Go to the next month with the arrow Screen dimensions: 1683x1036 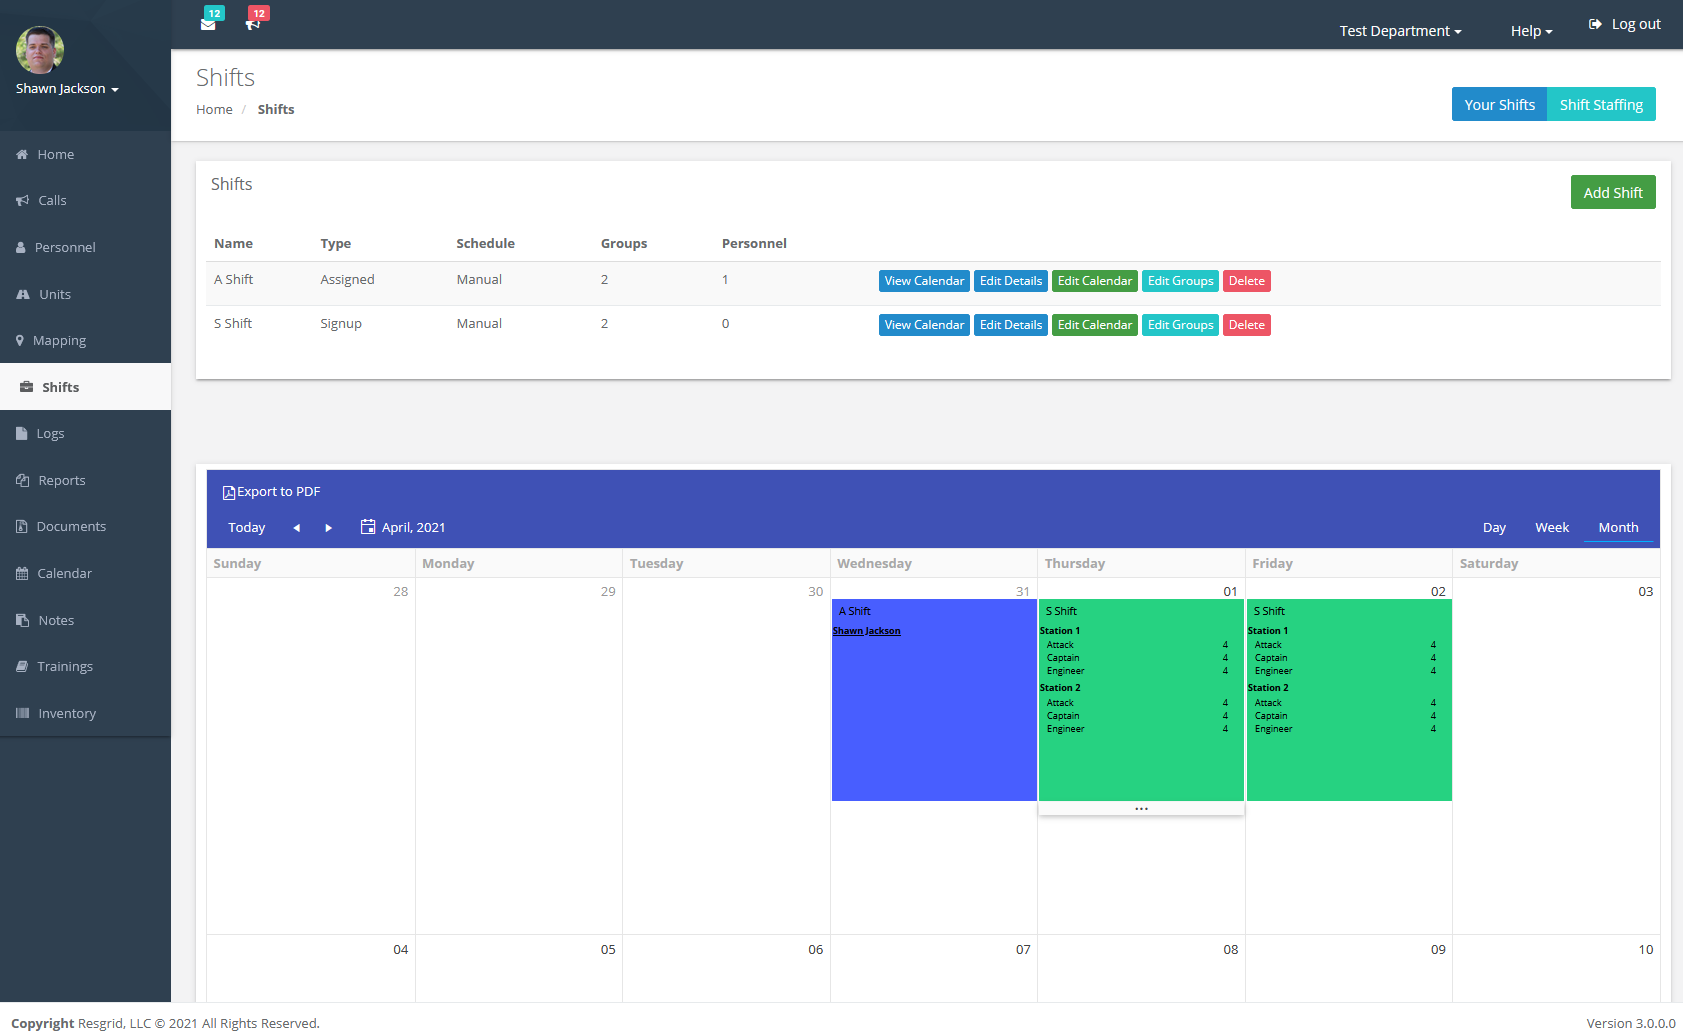pos(328,527)
